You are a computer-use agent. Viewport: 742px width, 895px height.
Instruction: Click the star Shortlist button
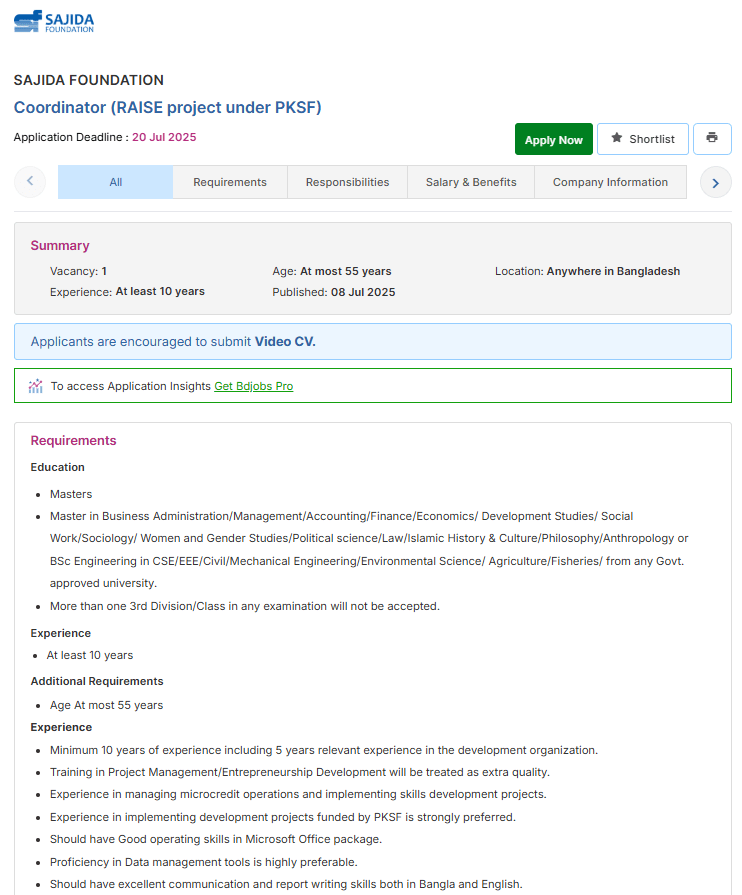click(x=642, y=139)
